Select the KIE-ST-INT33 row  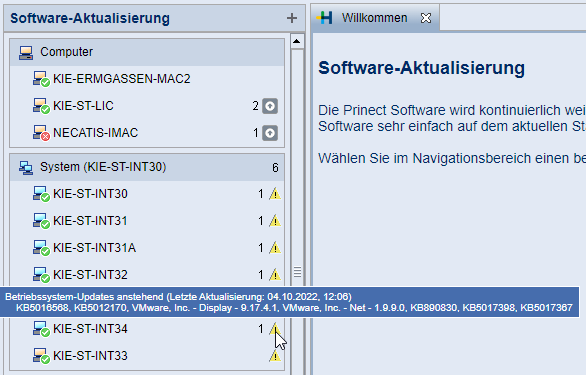[x=147, y=356]
